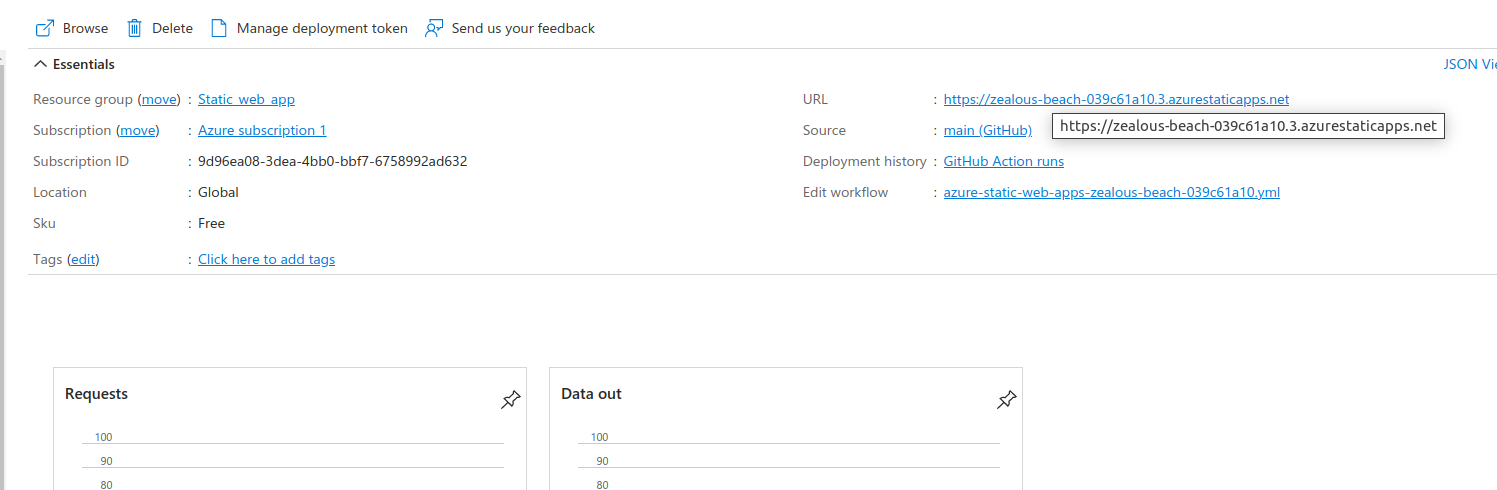Open the zealous-beach site URL link
The width and height of the screenshot is (1497, 490).
[x=1116, y=99]
